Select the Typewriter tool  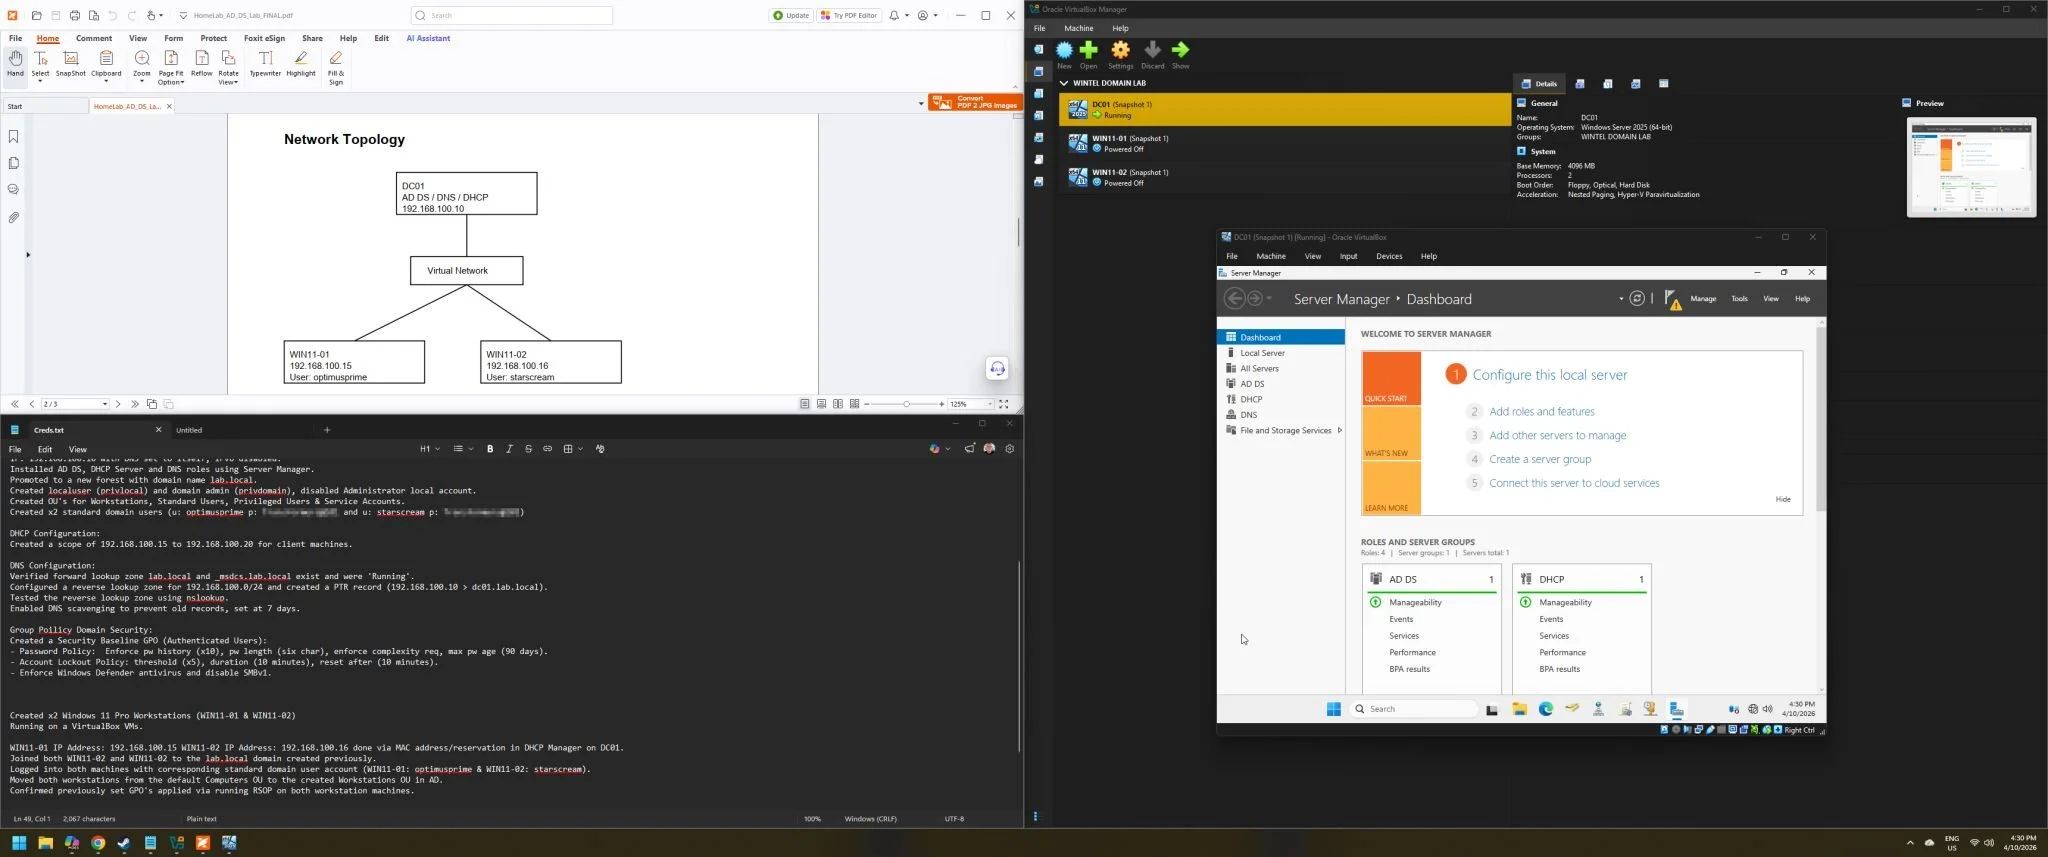[265, 65]
